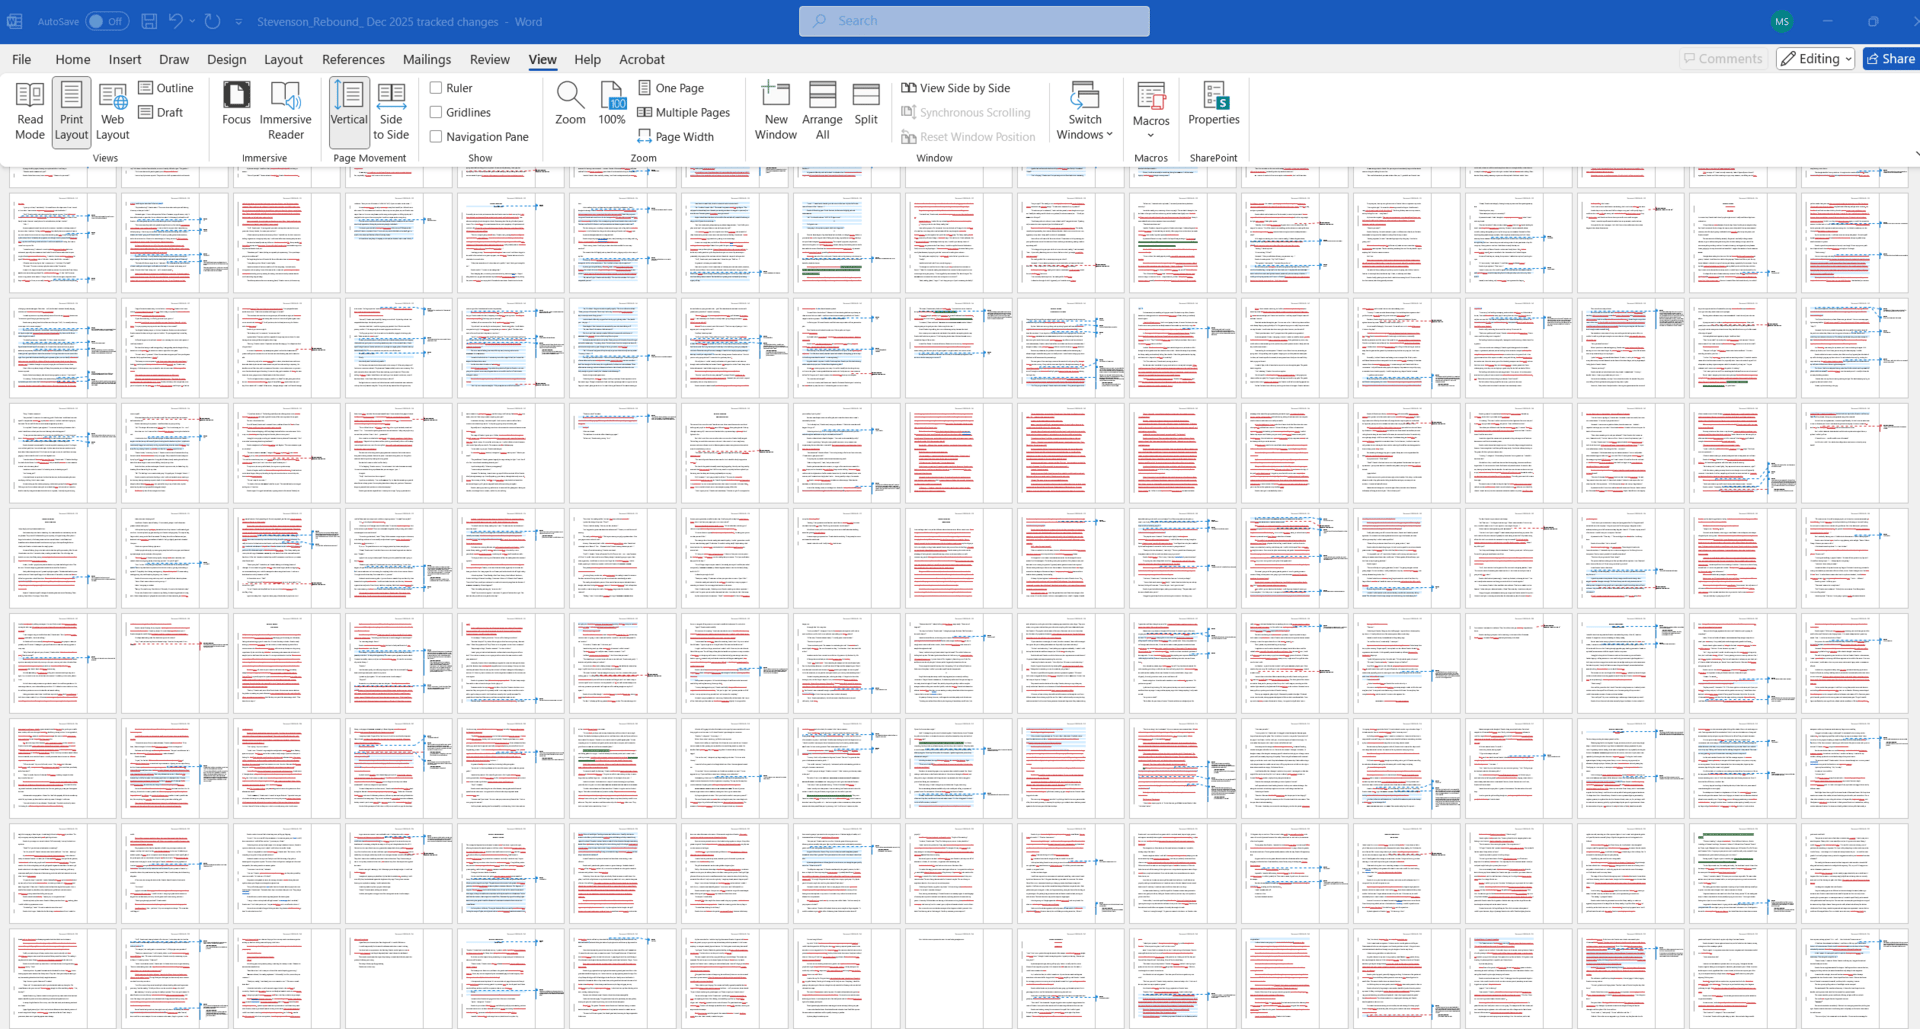The height and width of the screenshot is (1029, 1920).
Task: Switch to the Insert tab
Action: point(125,59)
